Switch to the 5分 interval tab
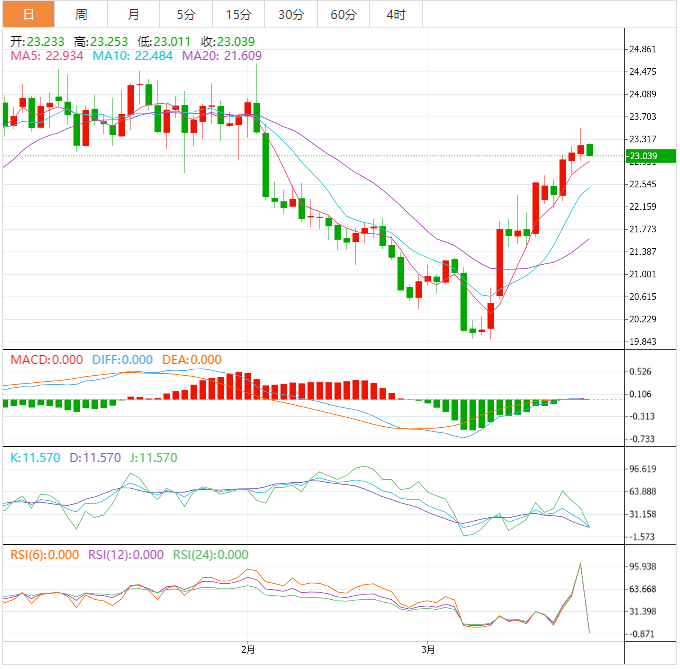The height and width of the screenshot is (669, 680). pyautogui.click(x=186, y=14)
